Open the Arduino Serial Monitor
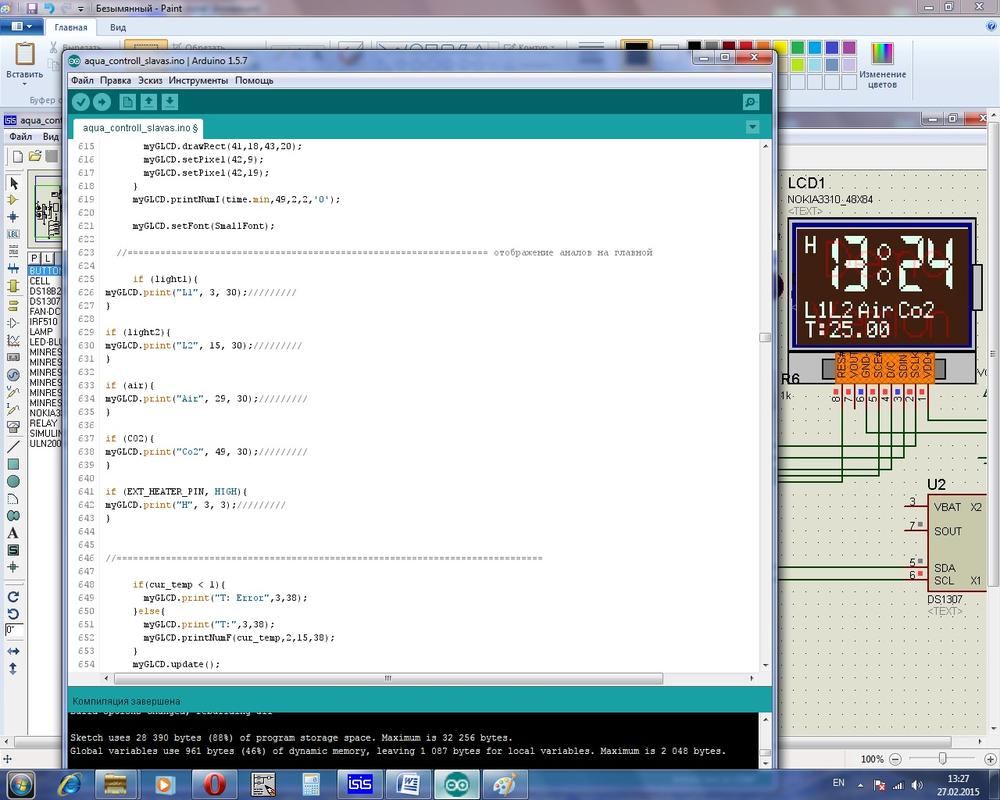 (x=750, y=102)
